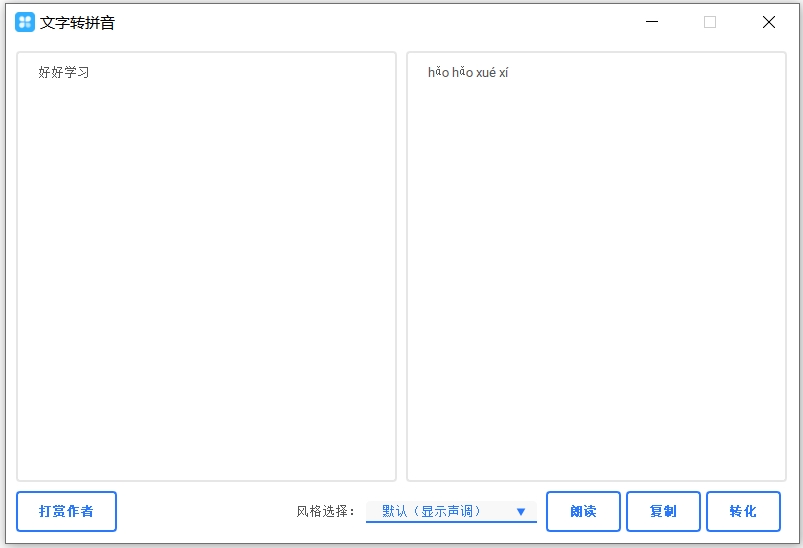
Task: Click the word xué in the output
Action: click(487, 73)
